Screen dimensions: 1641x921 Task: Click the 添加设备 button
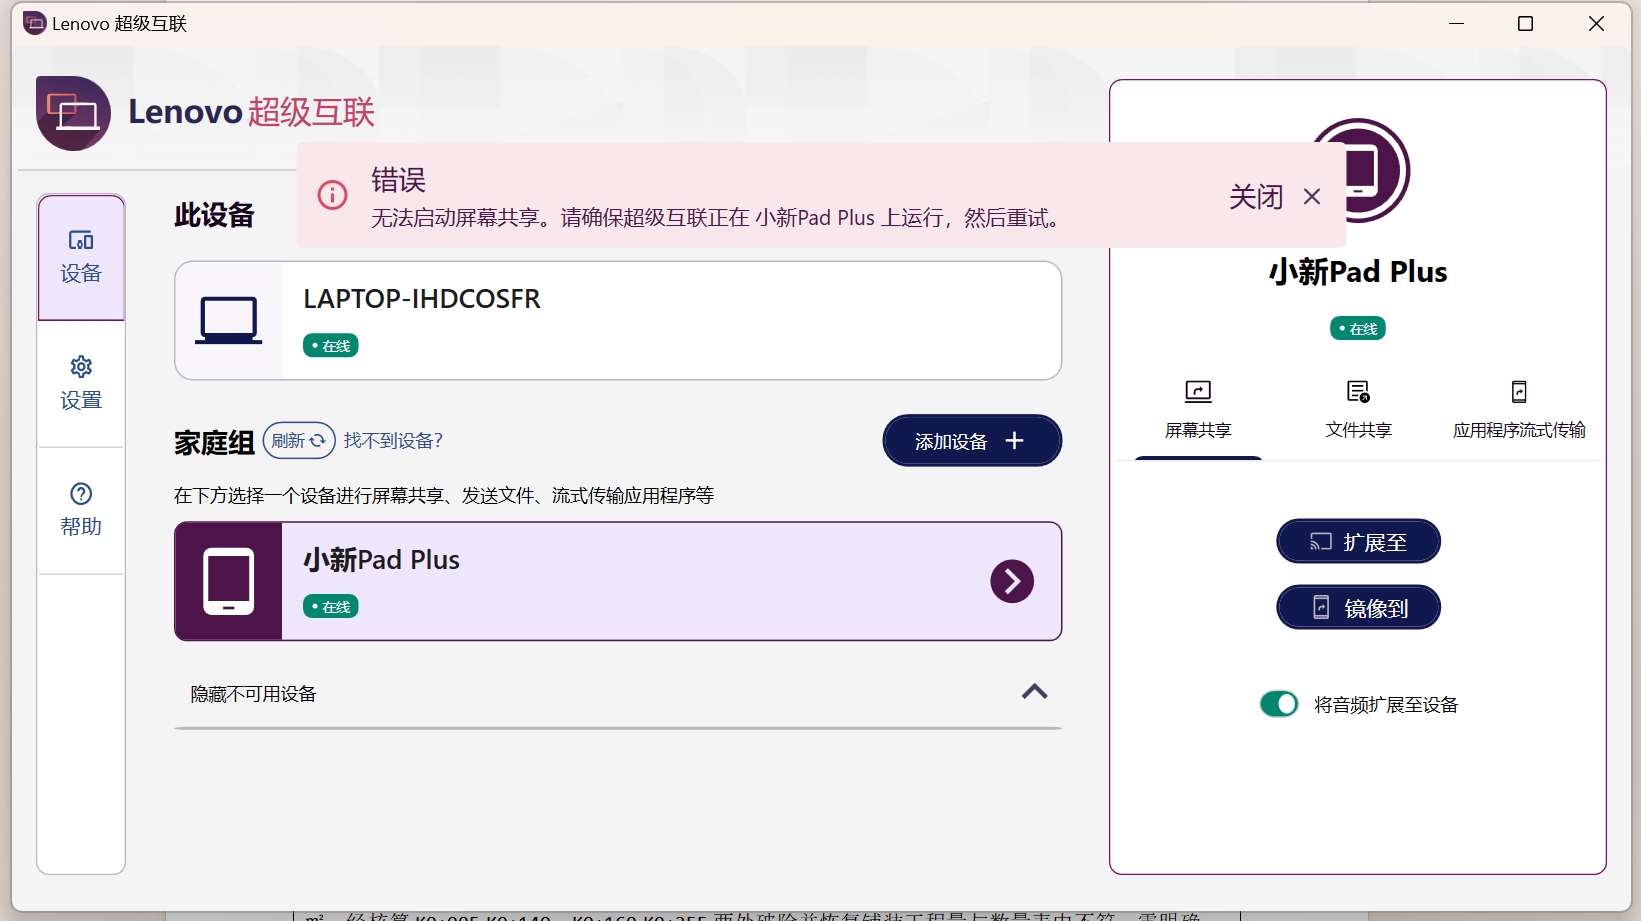point(972,441)
